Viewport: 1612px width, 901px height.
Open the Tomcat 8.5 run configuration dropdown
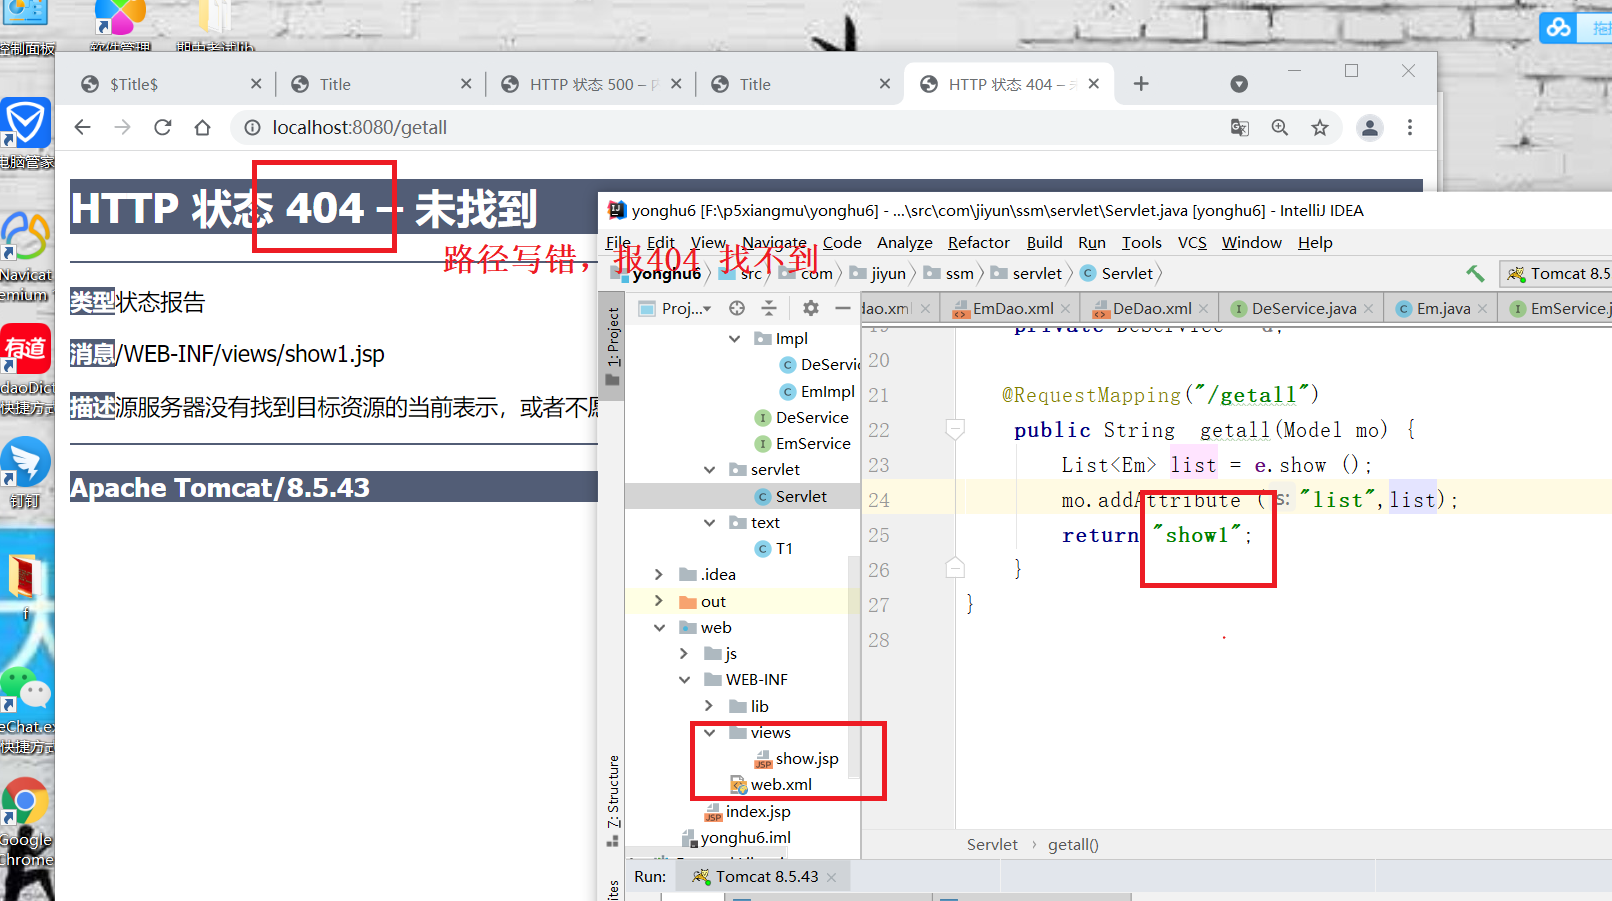click(x=1558, y=273)
